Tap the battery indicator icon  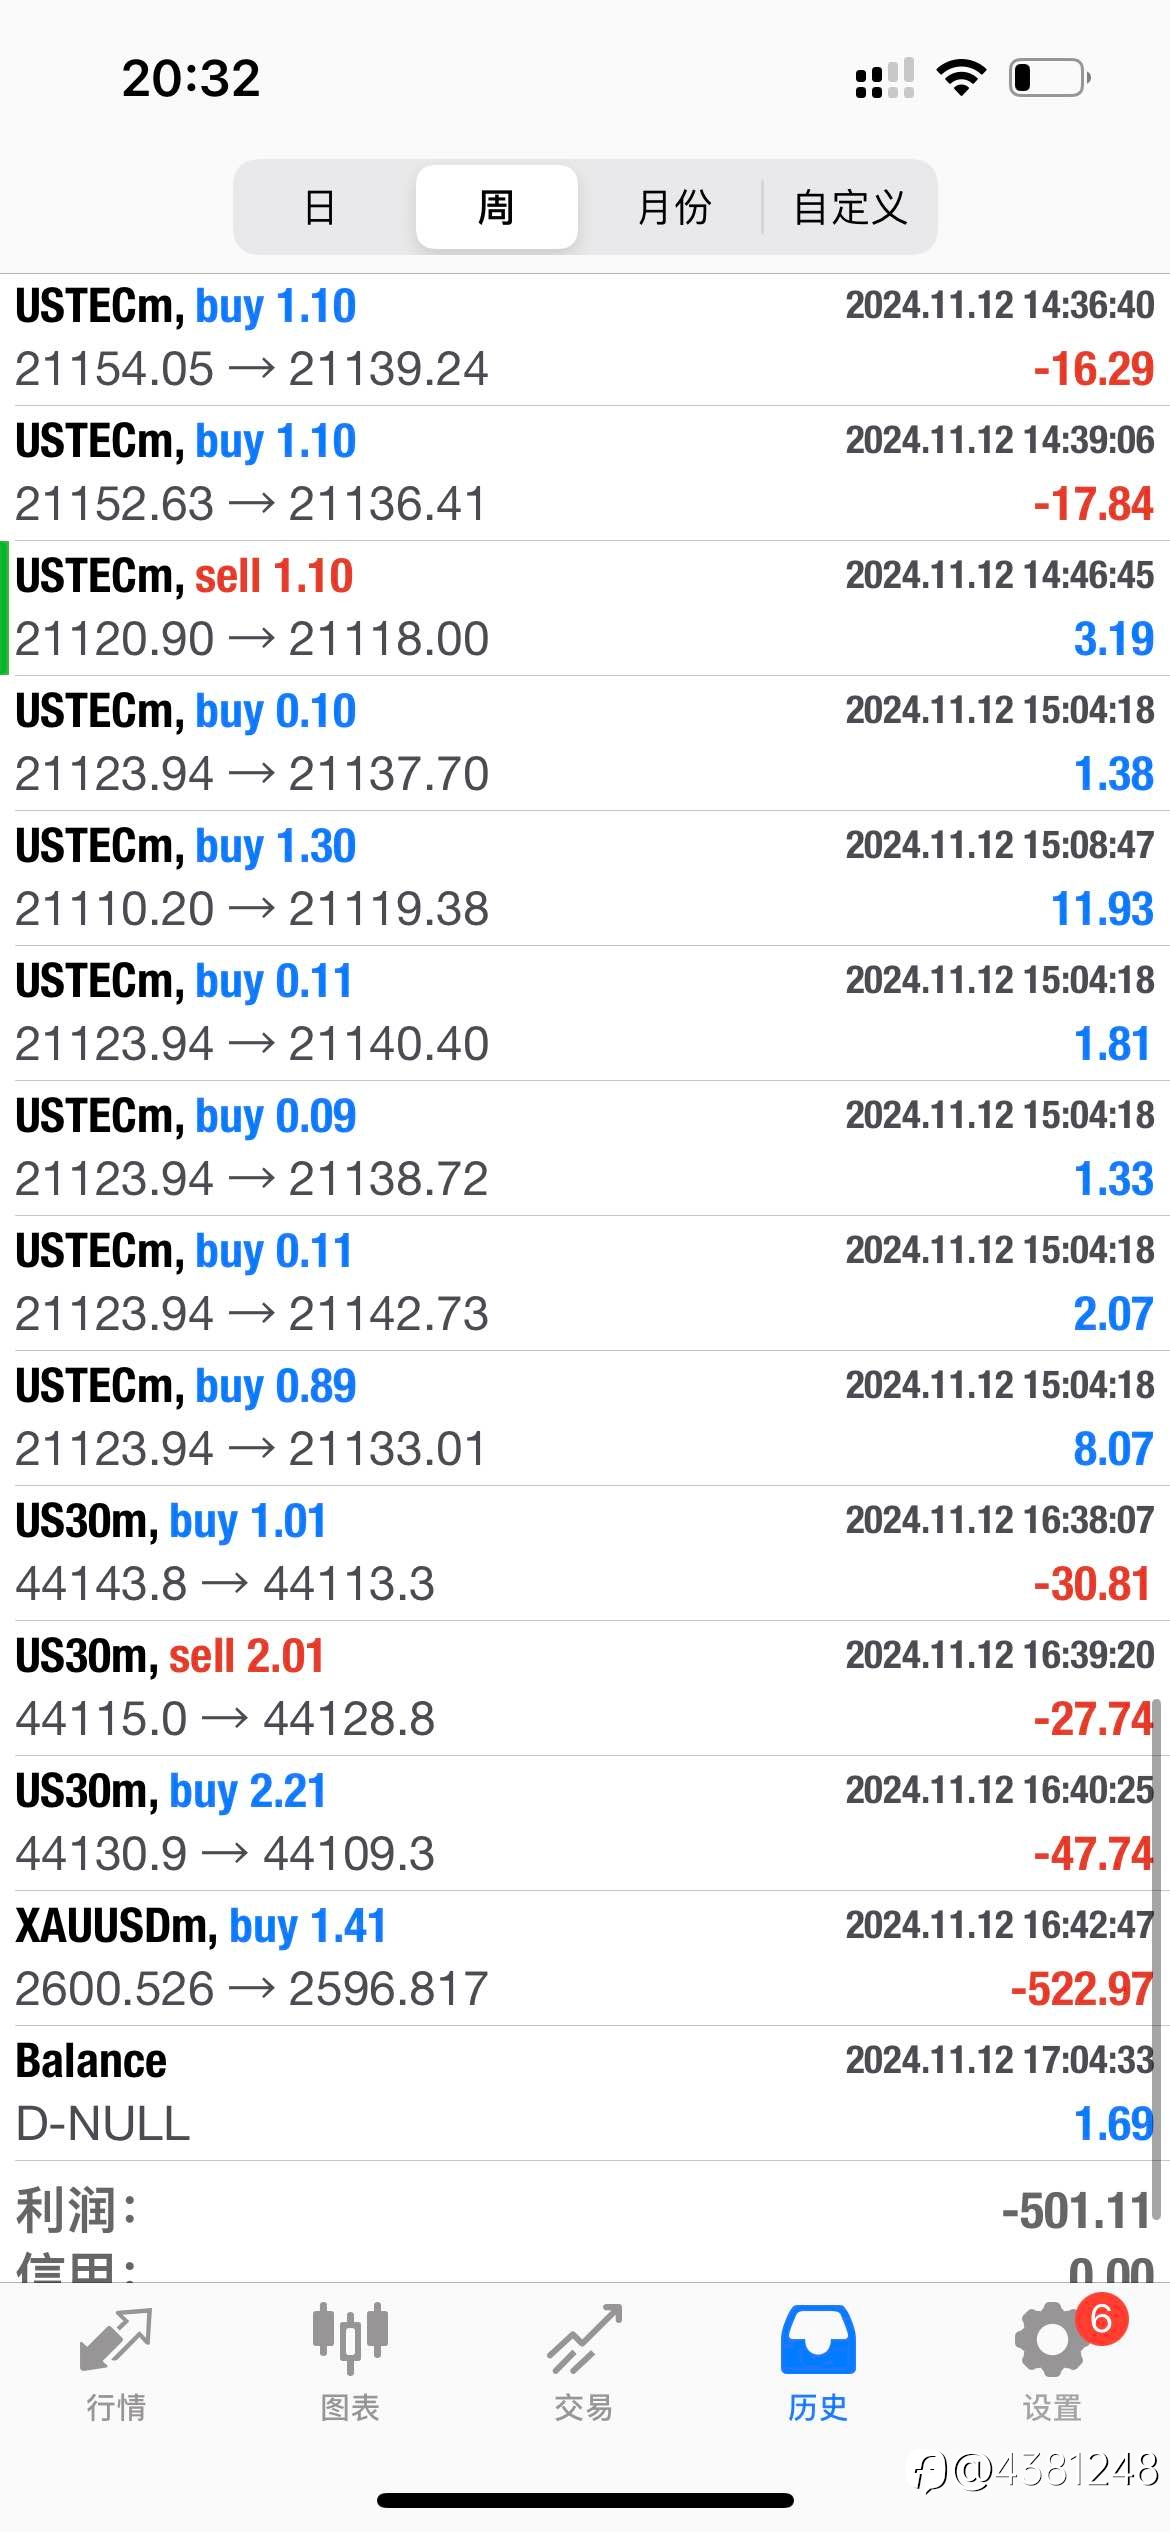tap(1050, 77)
